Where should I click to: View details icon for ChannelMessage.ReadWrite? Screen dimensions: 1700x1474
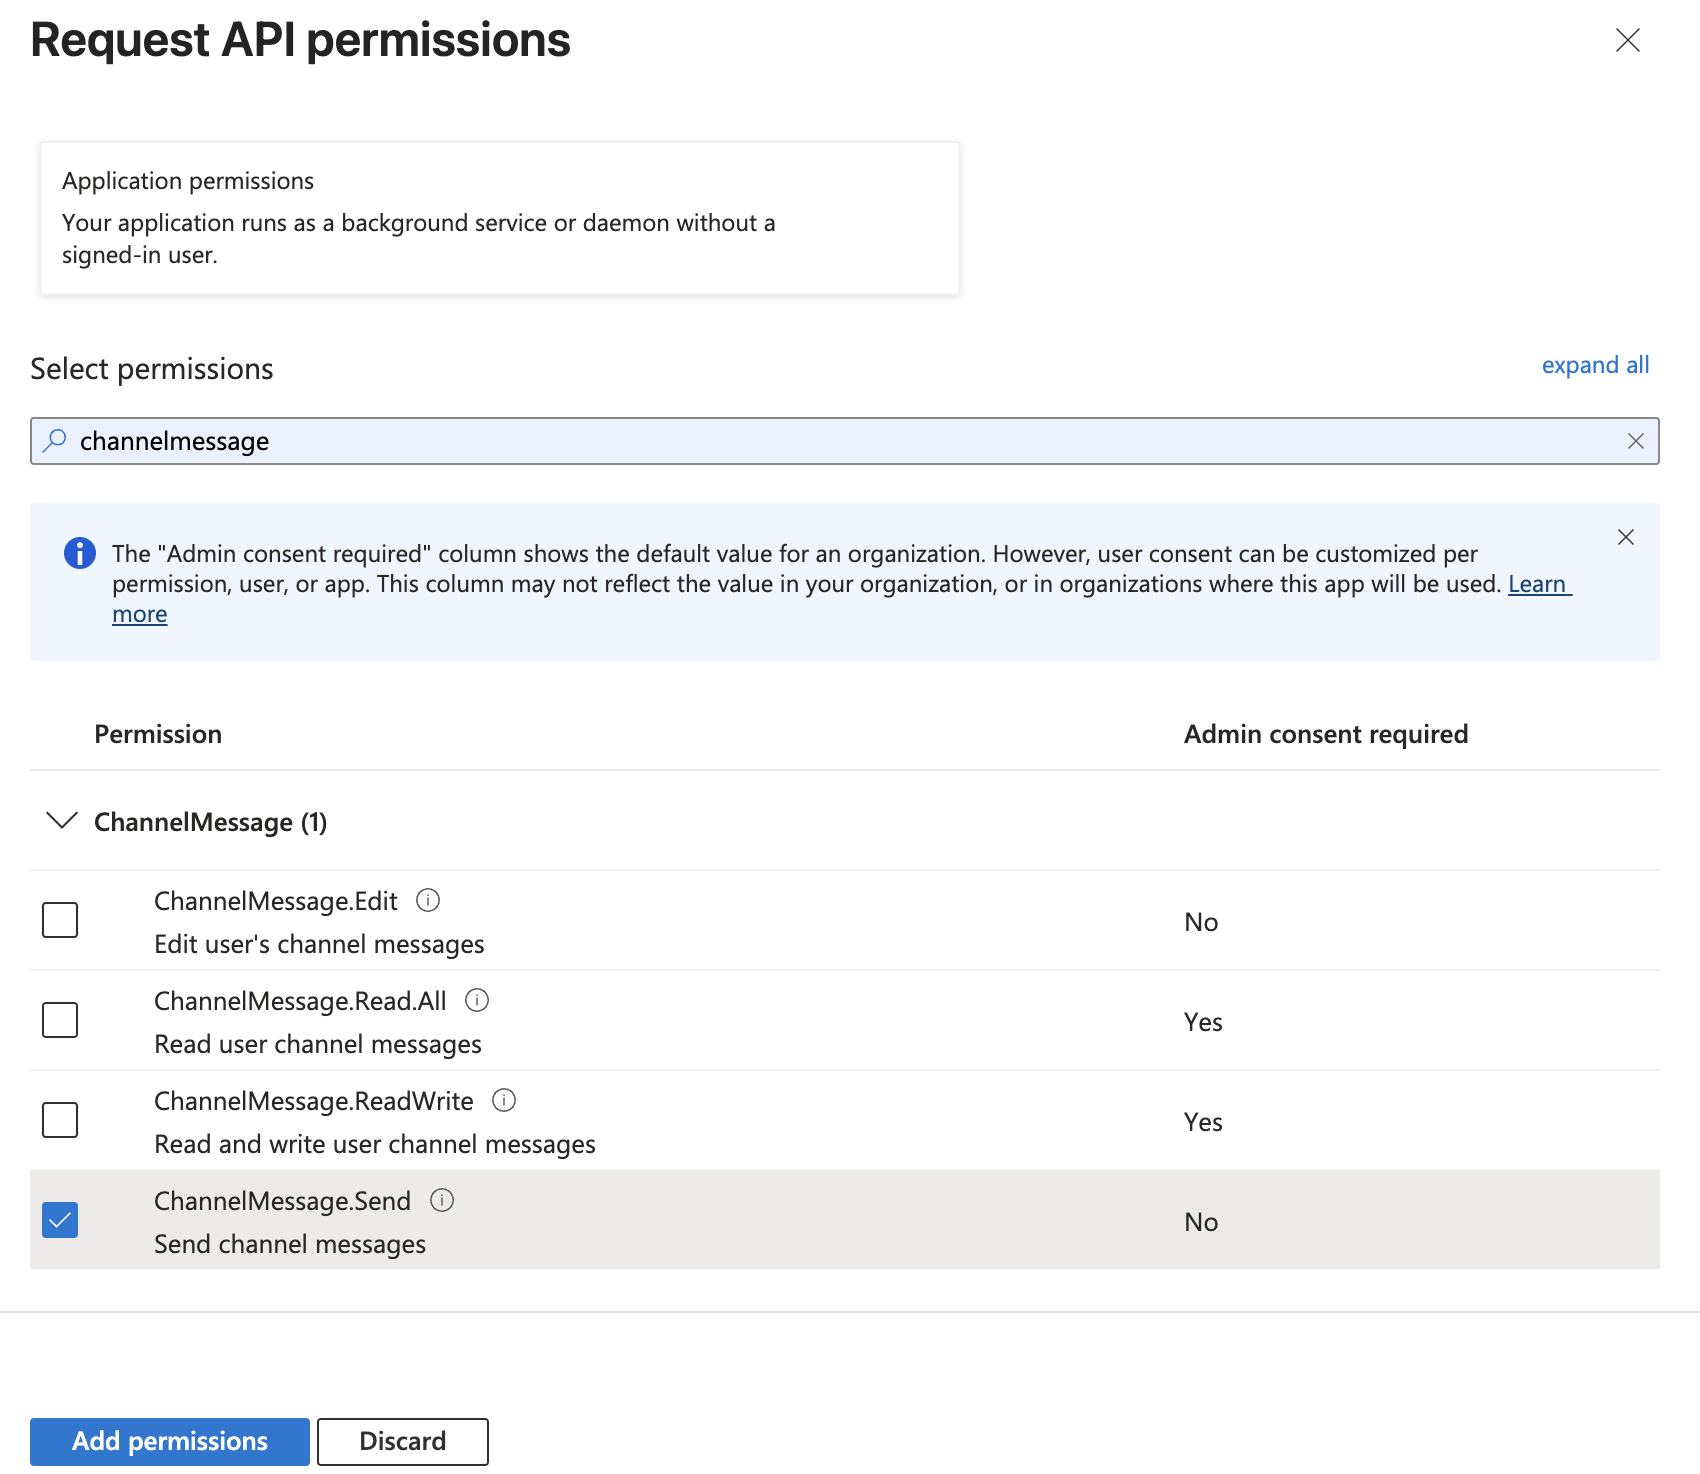pos(505,1100)
